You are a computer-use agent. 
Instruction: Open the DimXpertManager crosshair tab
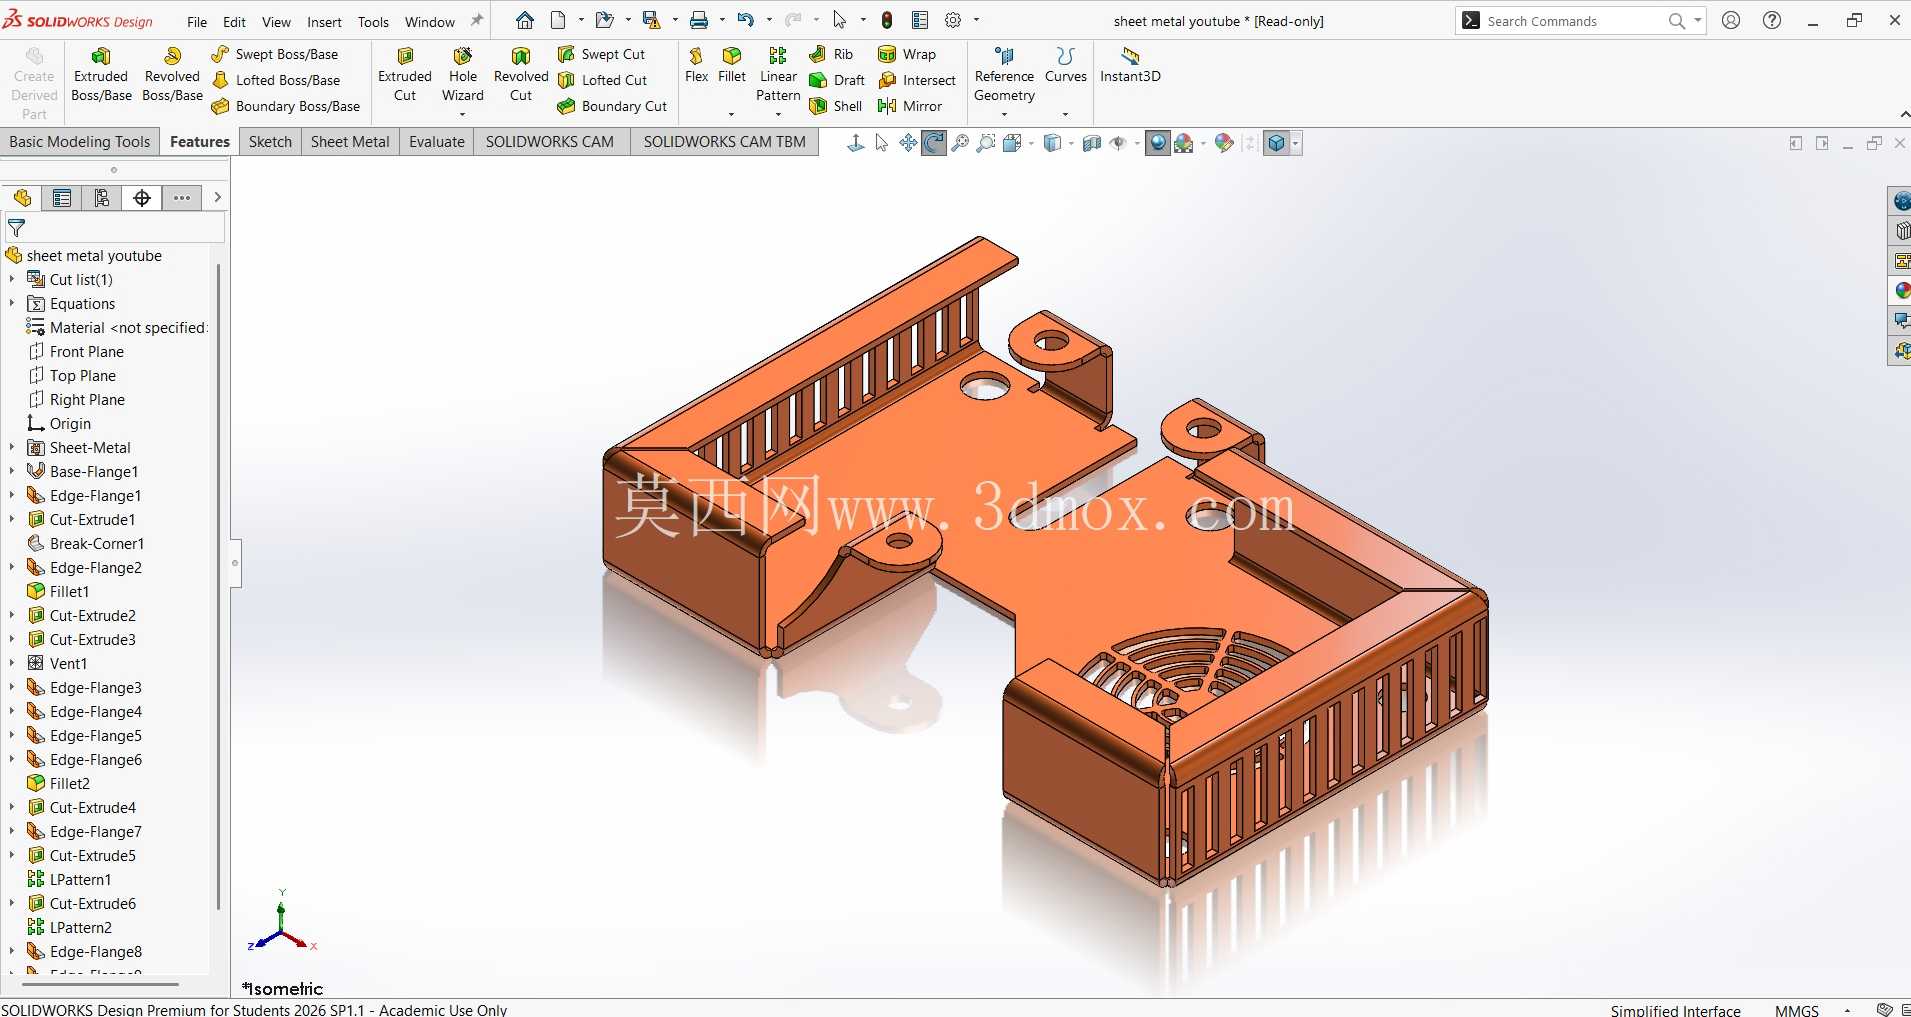pyautogui.click(x=142, y=198)
